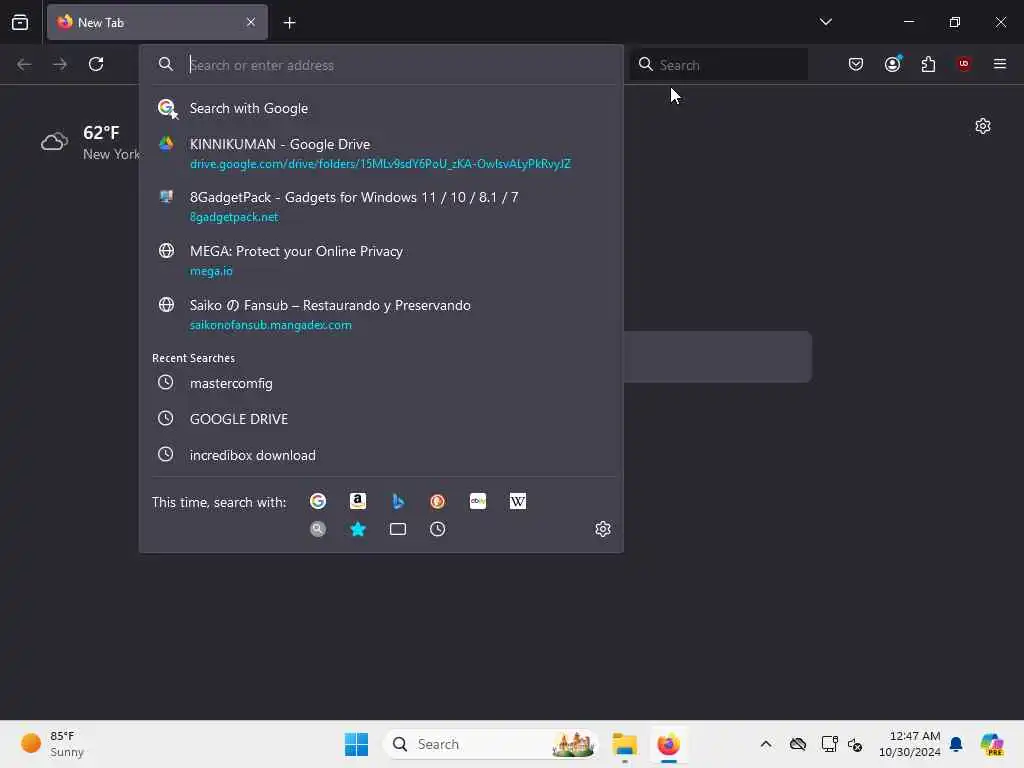Click Firefox icon in the taskbar

[669, 744]
